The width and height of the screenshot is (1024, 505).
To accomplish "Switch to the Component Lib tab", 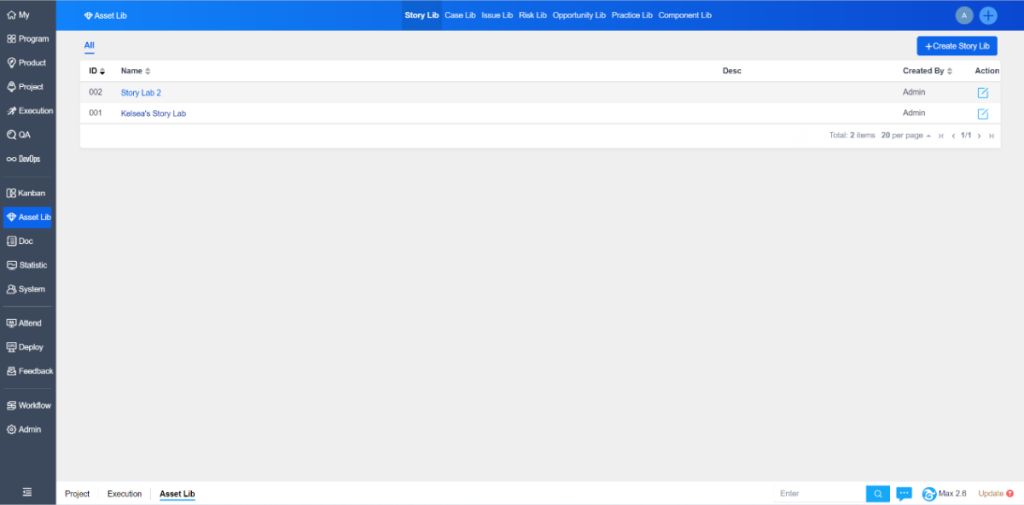I will click(x=685, y=15).
